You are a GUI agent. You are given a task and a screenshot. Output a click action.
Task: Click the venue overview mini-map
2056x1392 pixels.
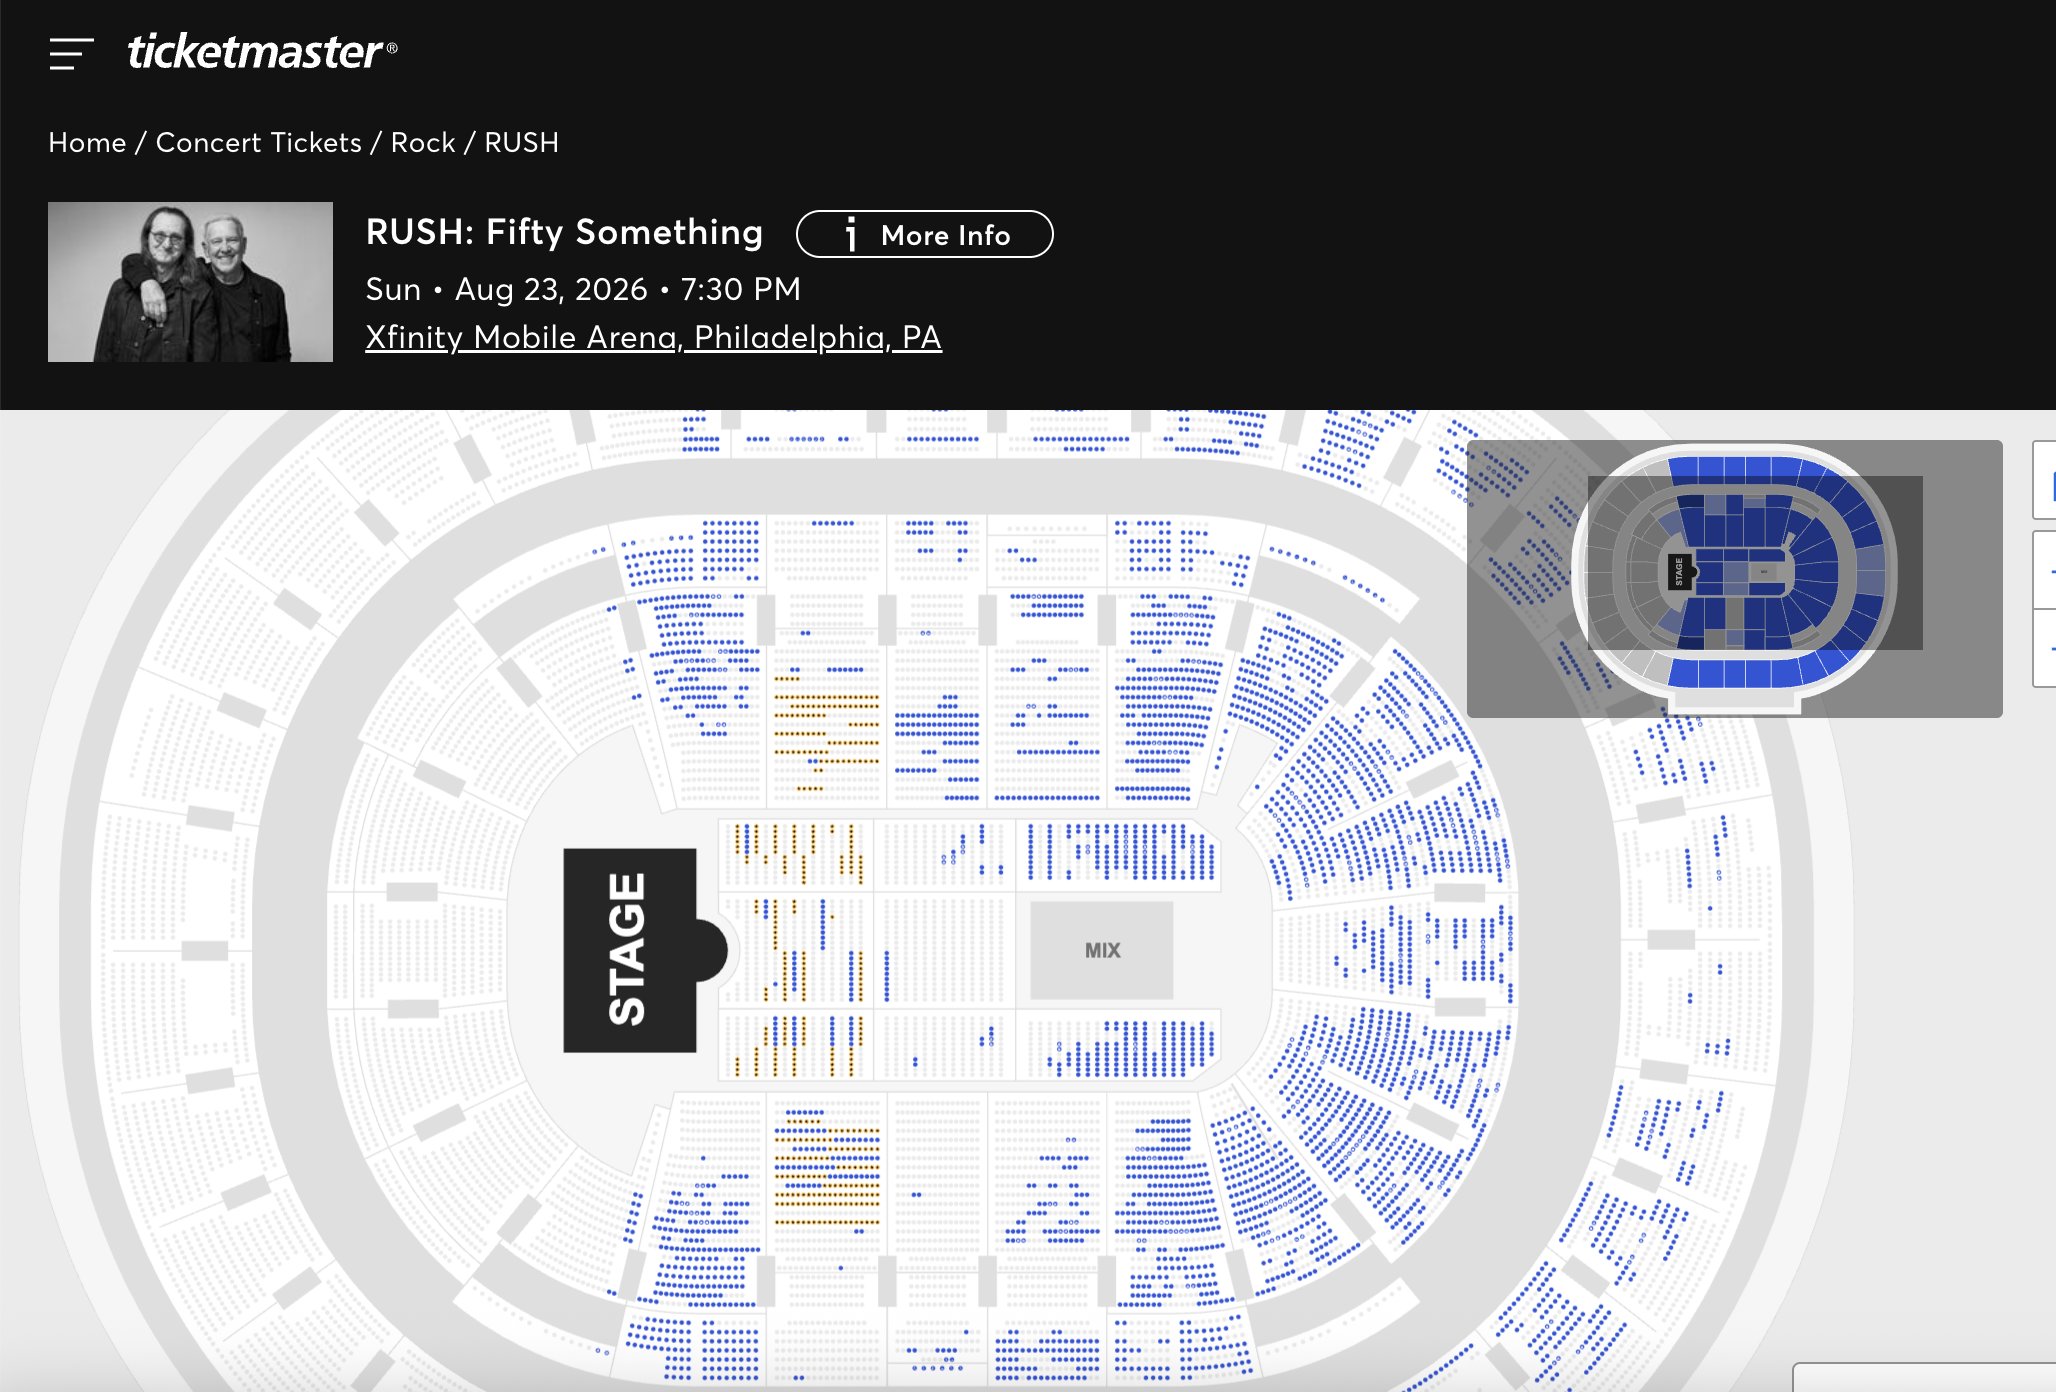(x=1734, y=578)
